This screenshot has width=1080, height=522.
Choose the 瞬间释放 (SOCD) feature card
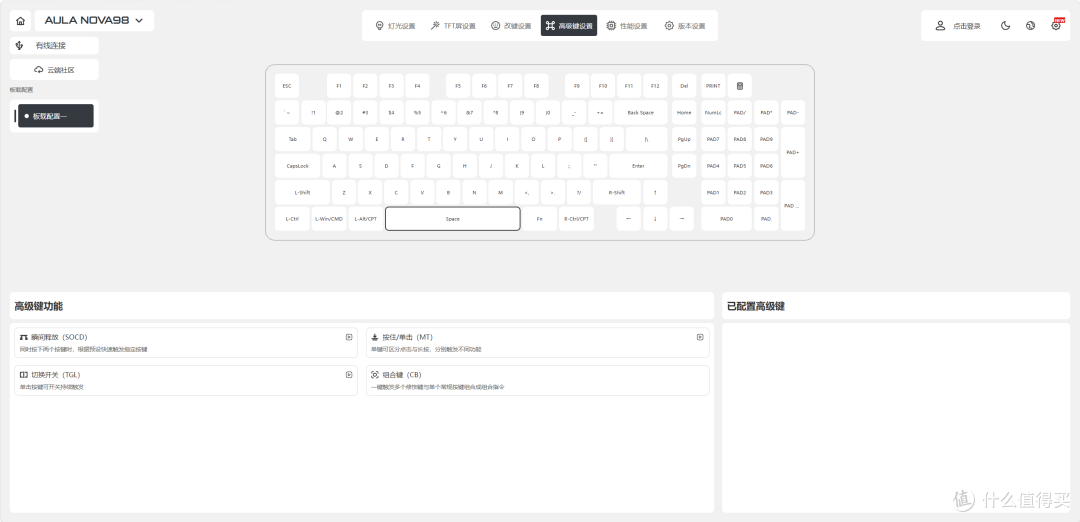tap(186, 342)
